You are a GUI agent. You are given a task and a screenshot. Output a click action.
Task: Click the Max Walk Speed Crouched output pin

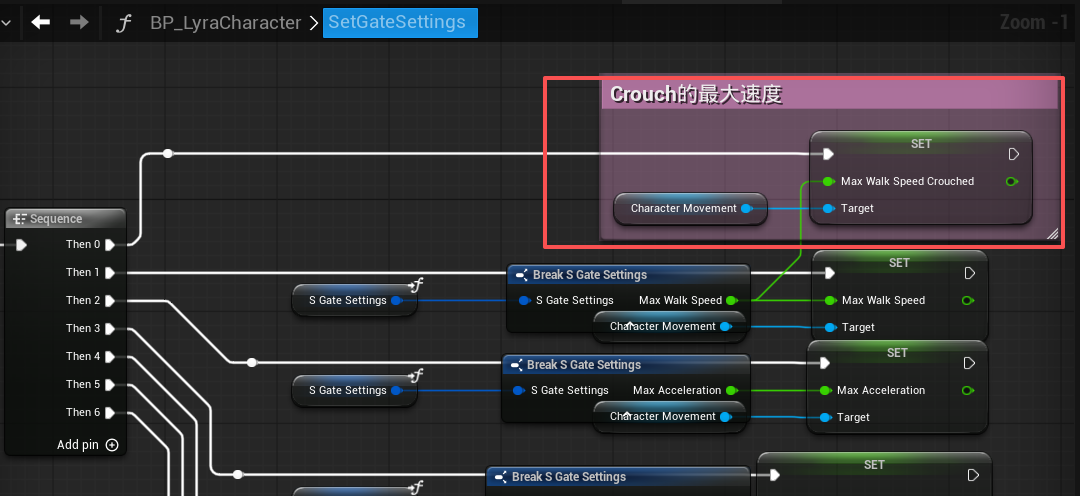tap(1012, 182)
